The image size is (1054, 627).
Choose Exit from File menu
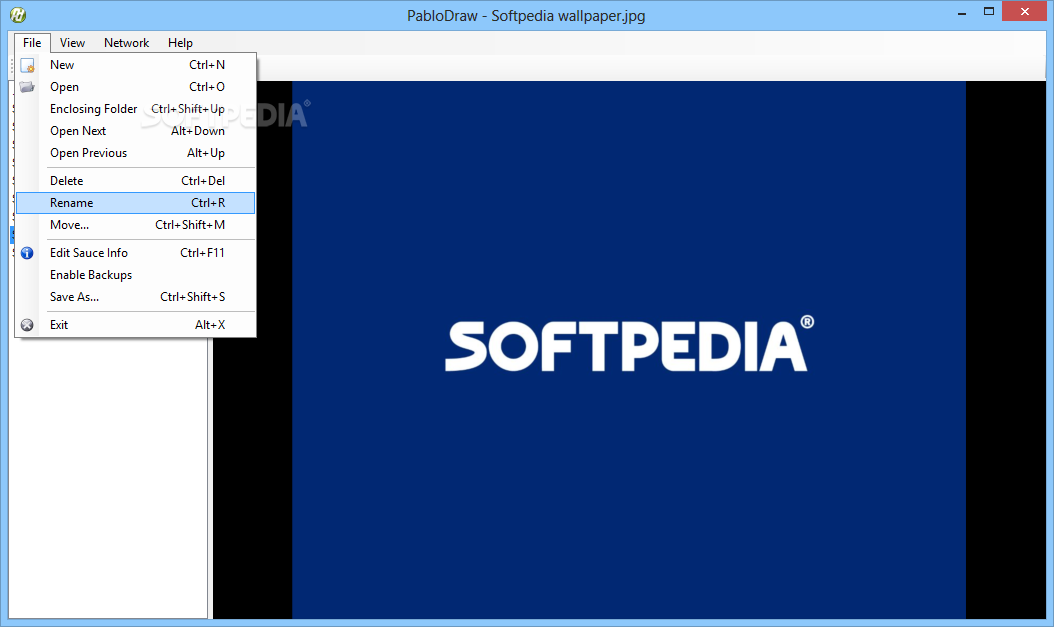tap(135, 325)
